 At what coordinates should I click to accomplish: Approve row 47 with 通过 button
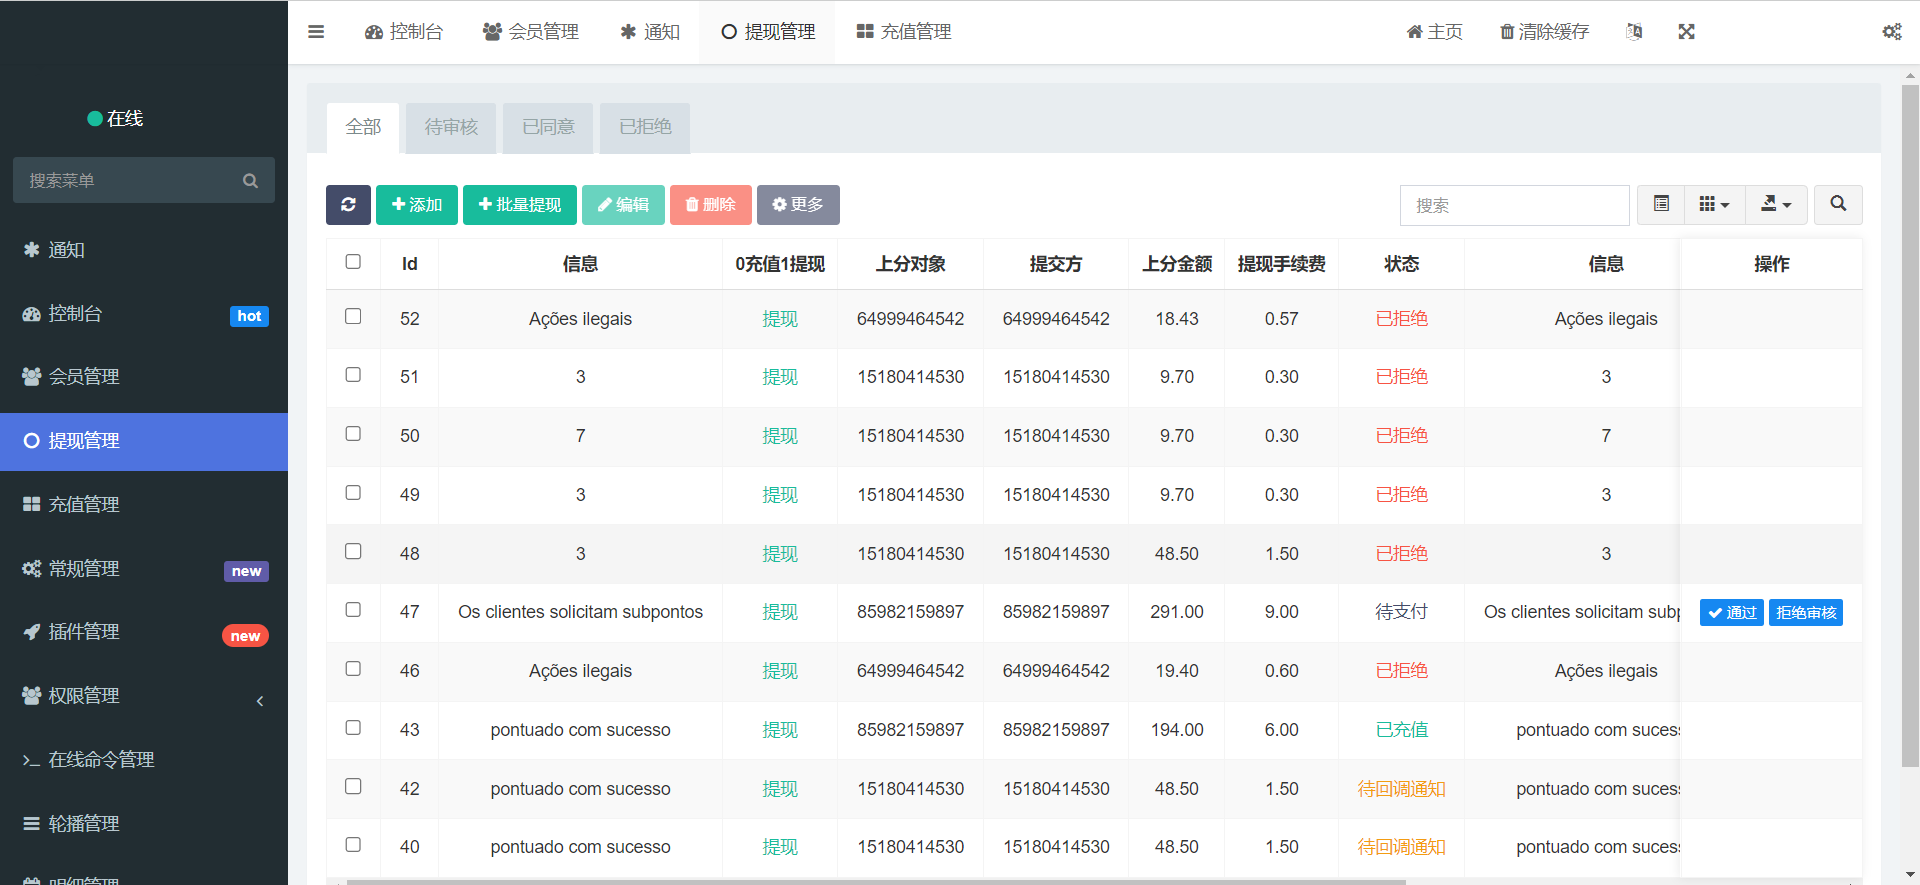1731,613
